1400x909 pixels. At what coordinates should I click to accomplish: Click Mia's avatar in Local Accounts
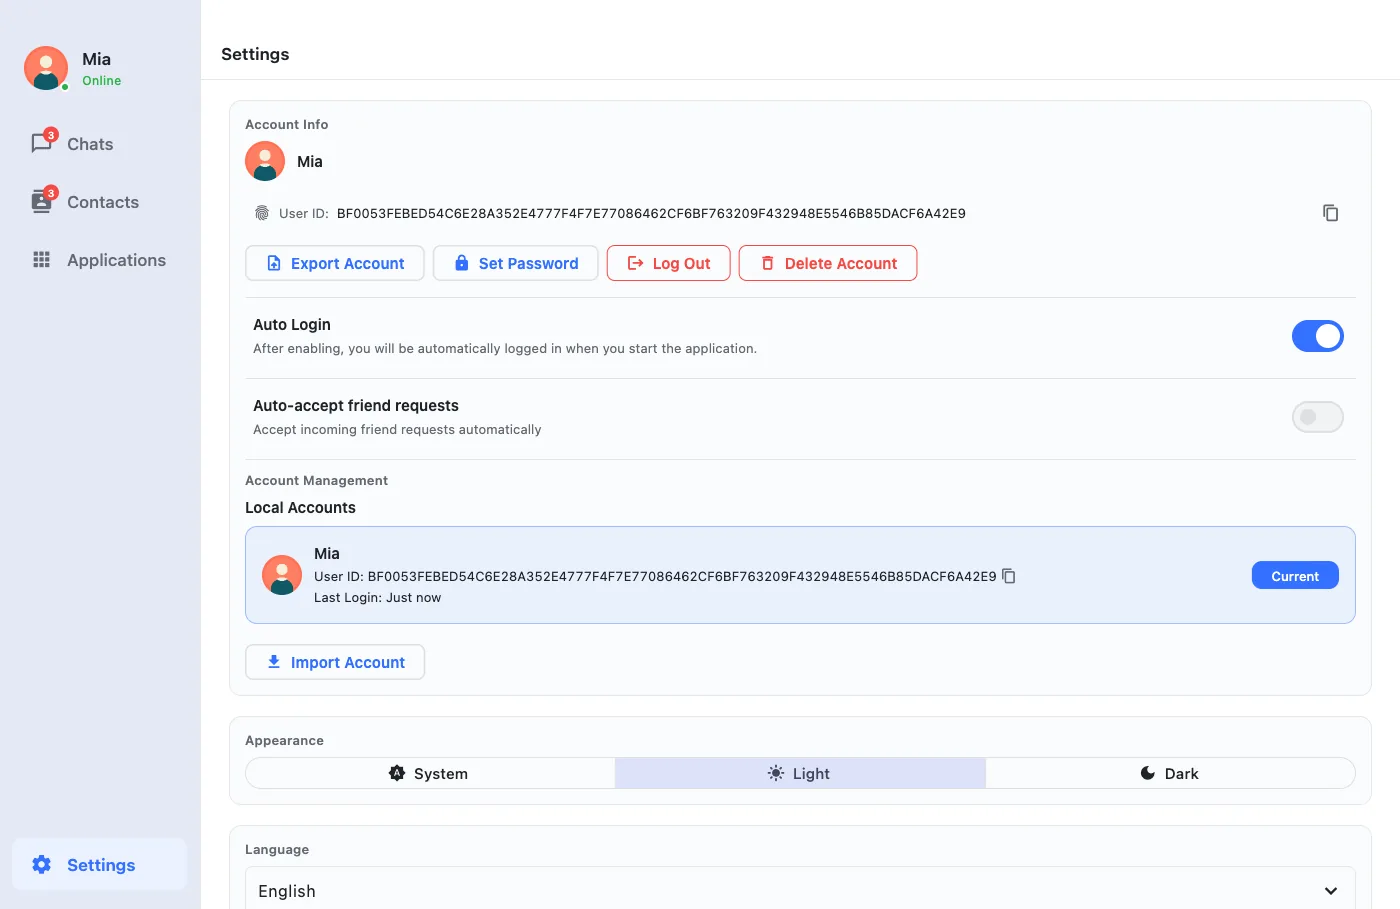(282, 575)
